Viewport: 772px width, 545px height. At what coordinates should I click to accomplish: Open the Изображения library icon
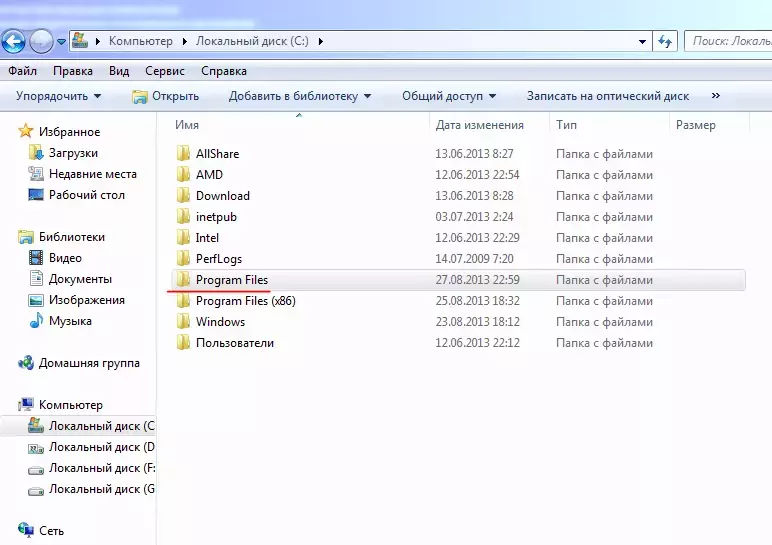(x=36, y=300)
